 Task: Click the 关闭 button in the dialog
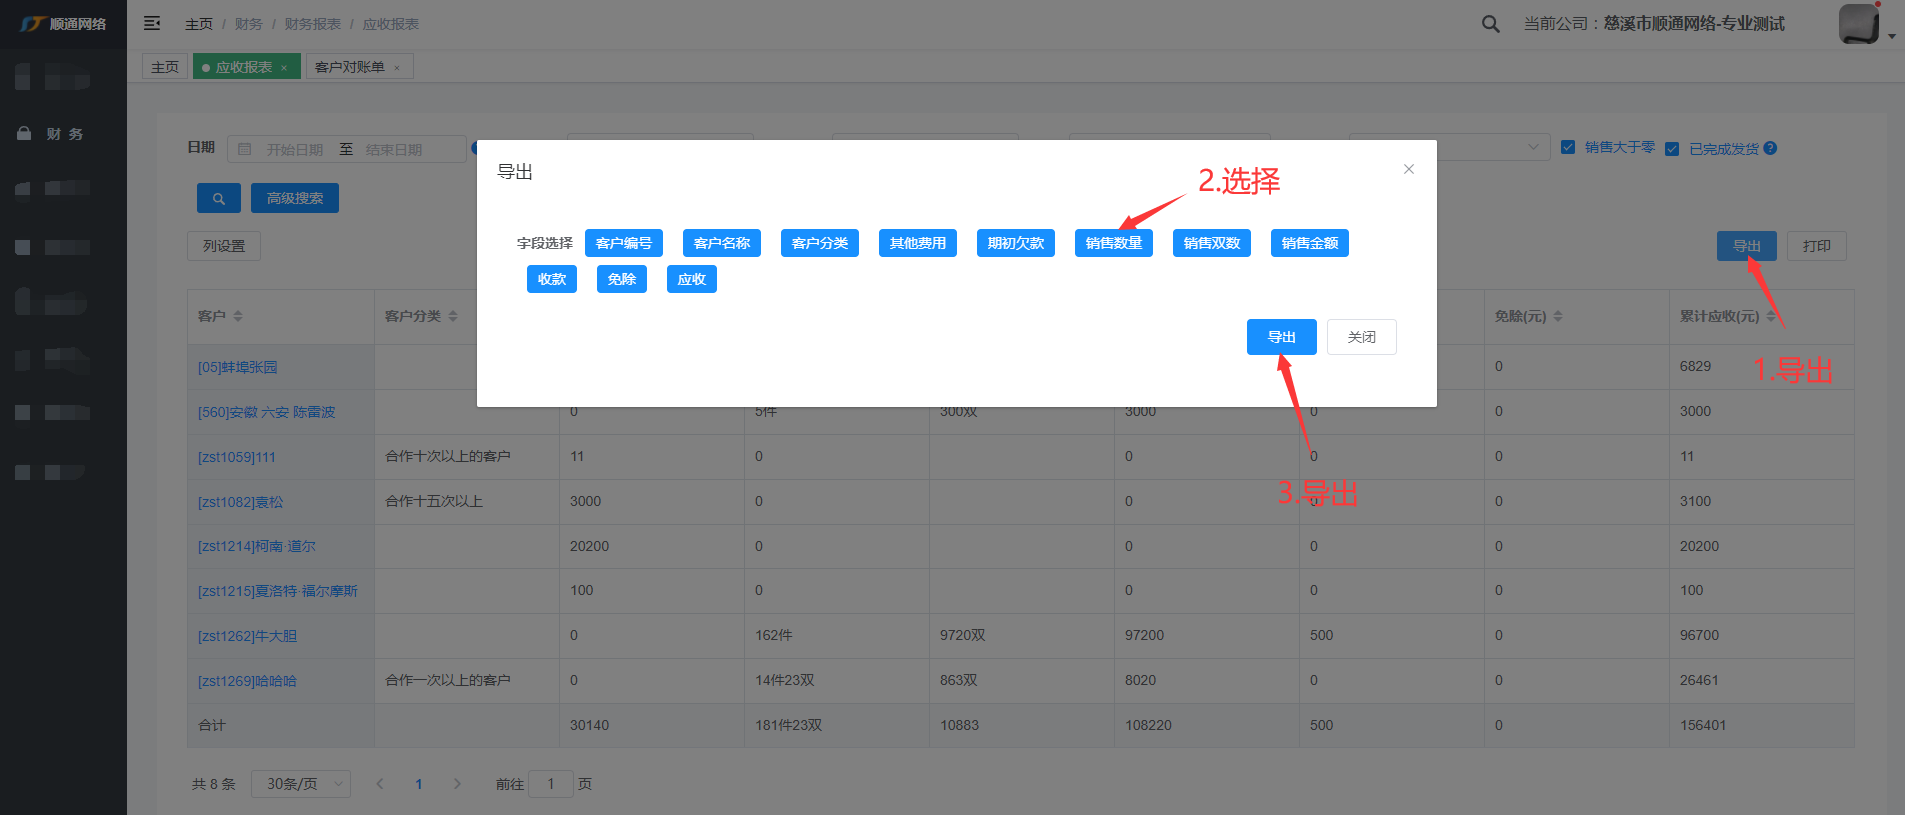pos(1361,337)
